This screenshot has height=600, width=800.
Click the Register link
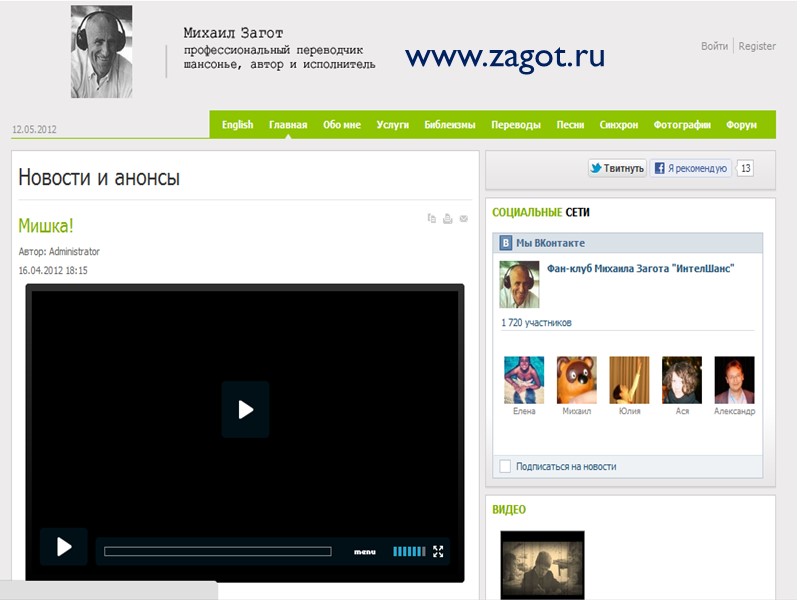(x=756, y=46)
